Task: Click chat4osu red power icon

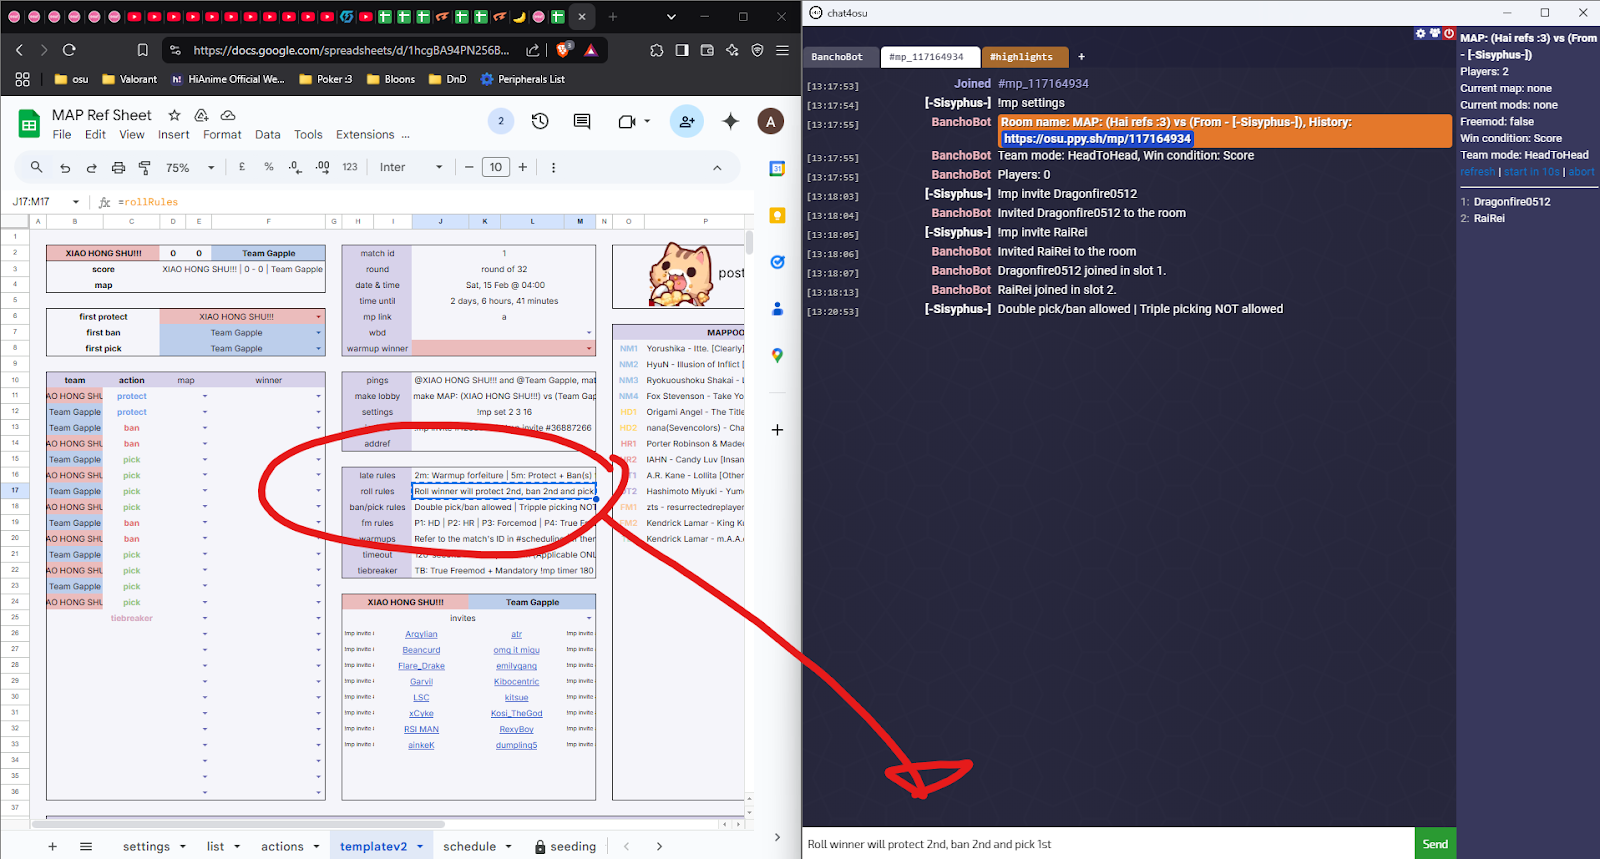Action: click(x=1448, y=33)
